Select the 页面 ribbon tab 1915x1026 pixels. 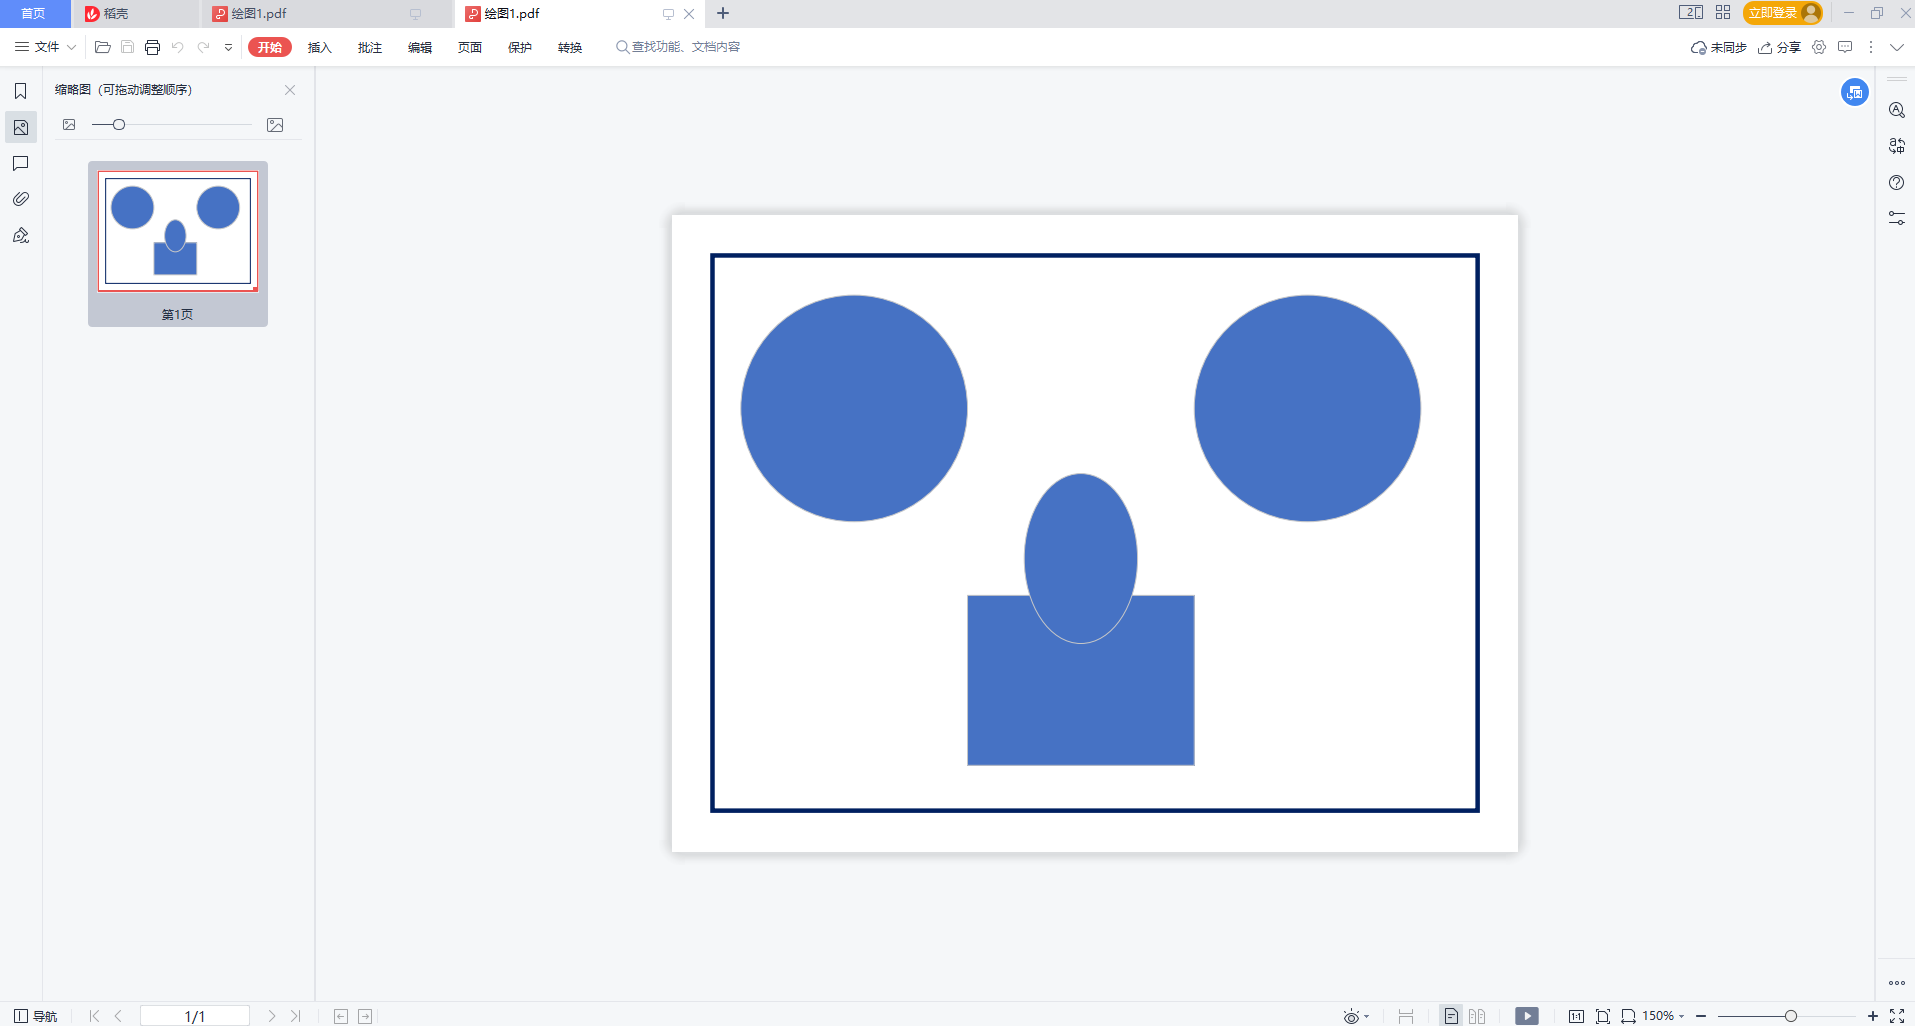(470, 47)
